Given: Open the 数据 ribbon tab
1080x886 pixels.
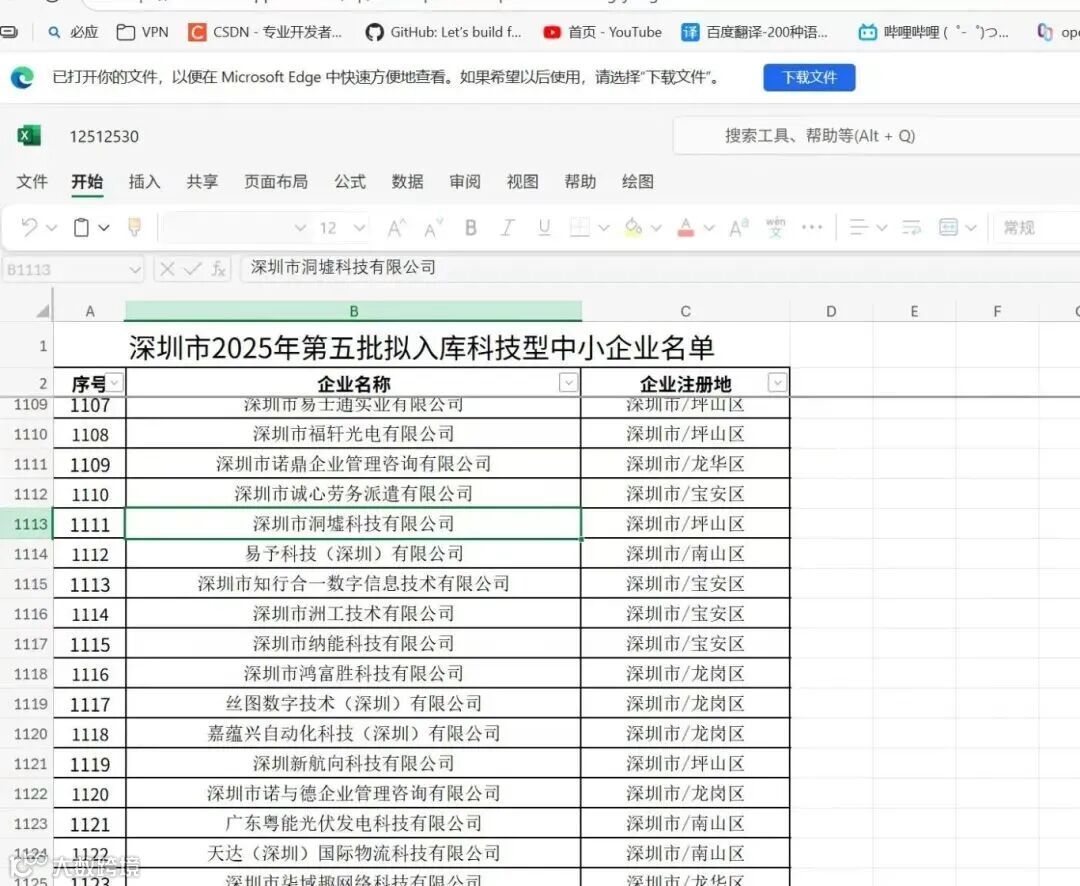Looking at the screenshot, I should tap(407, 181).
